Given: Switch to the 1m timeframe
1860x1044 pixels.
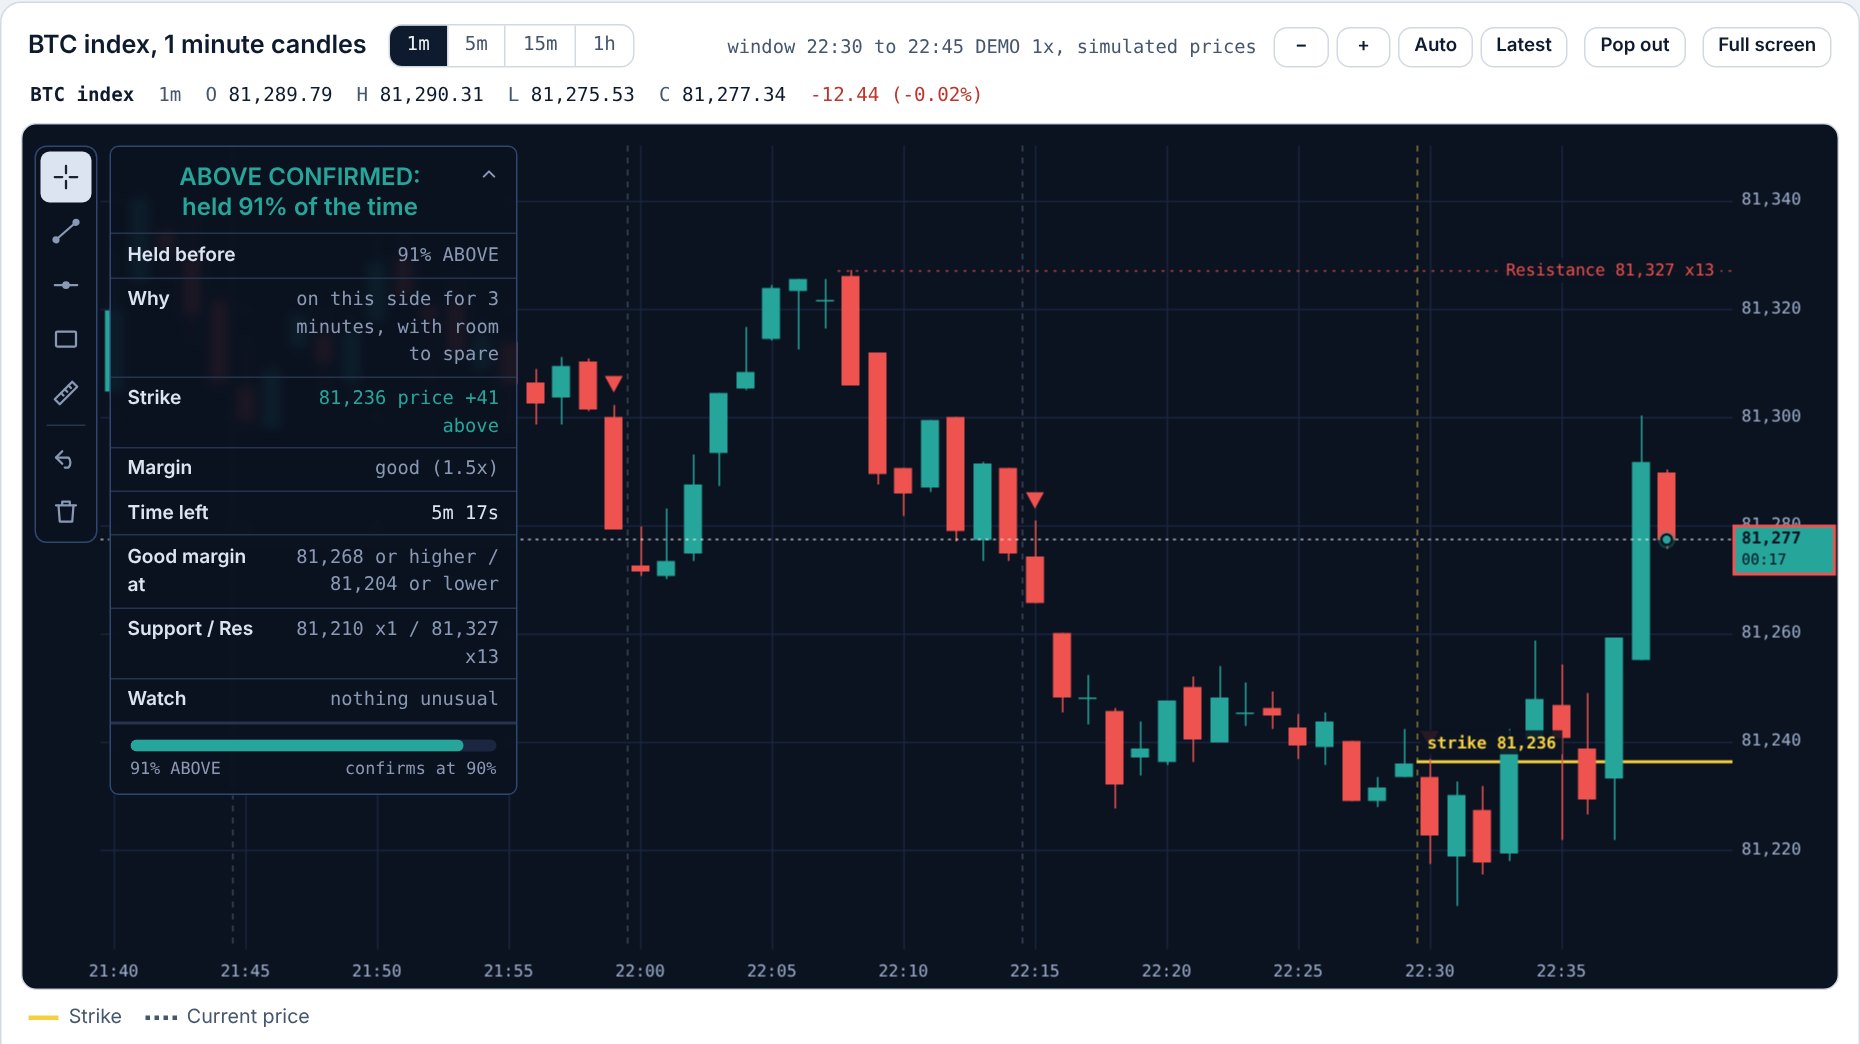Looking at the screenshot, I should pyautogui.click(x=418, y=45).
